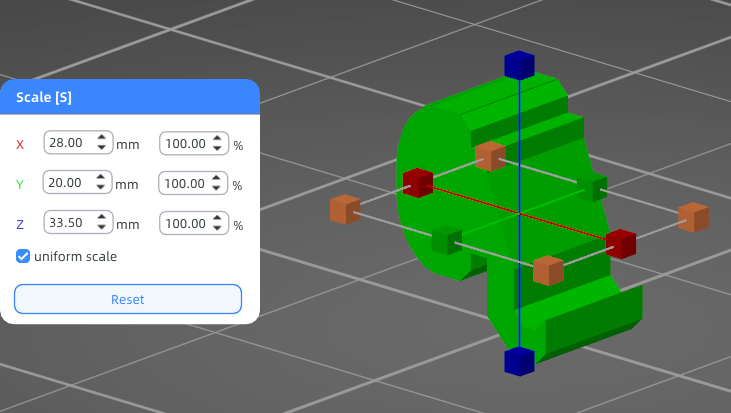Focus the Z size field showing 33.50
The width and height of the screenshot is (731, 413).
(x=78, y=222)
